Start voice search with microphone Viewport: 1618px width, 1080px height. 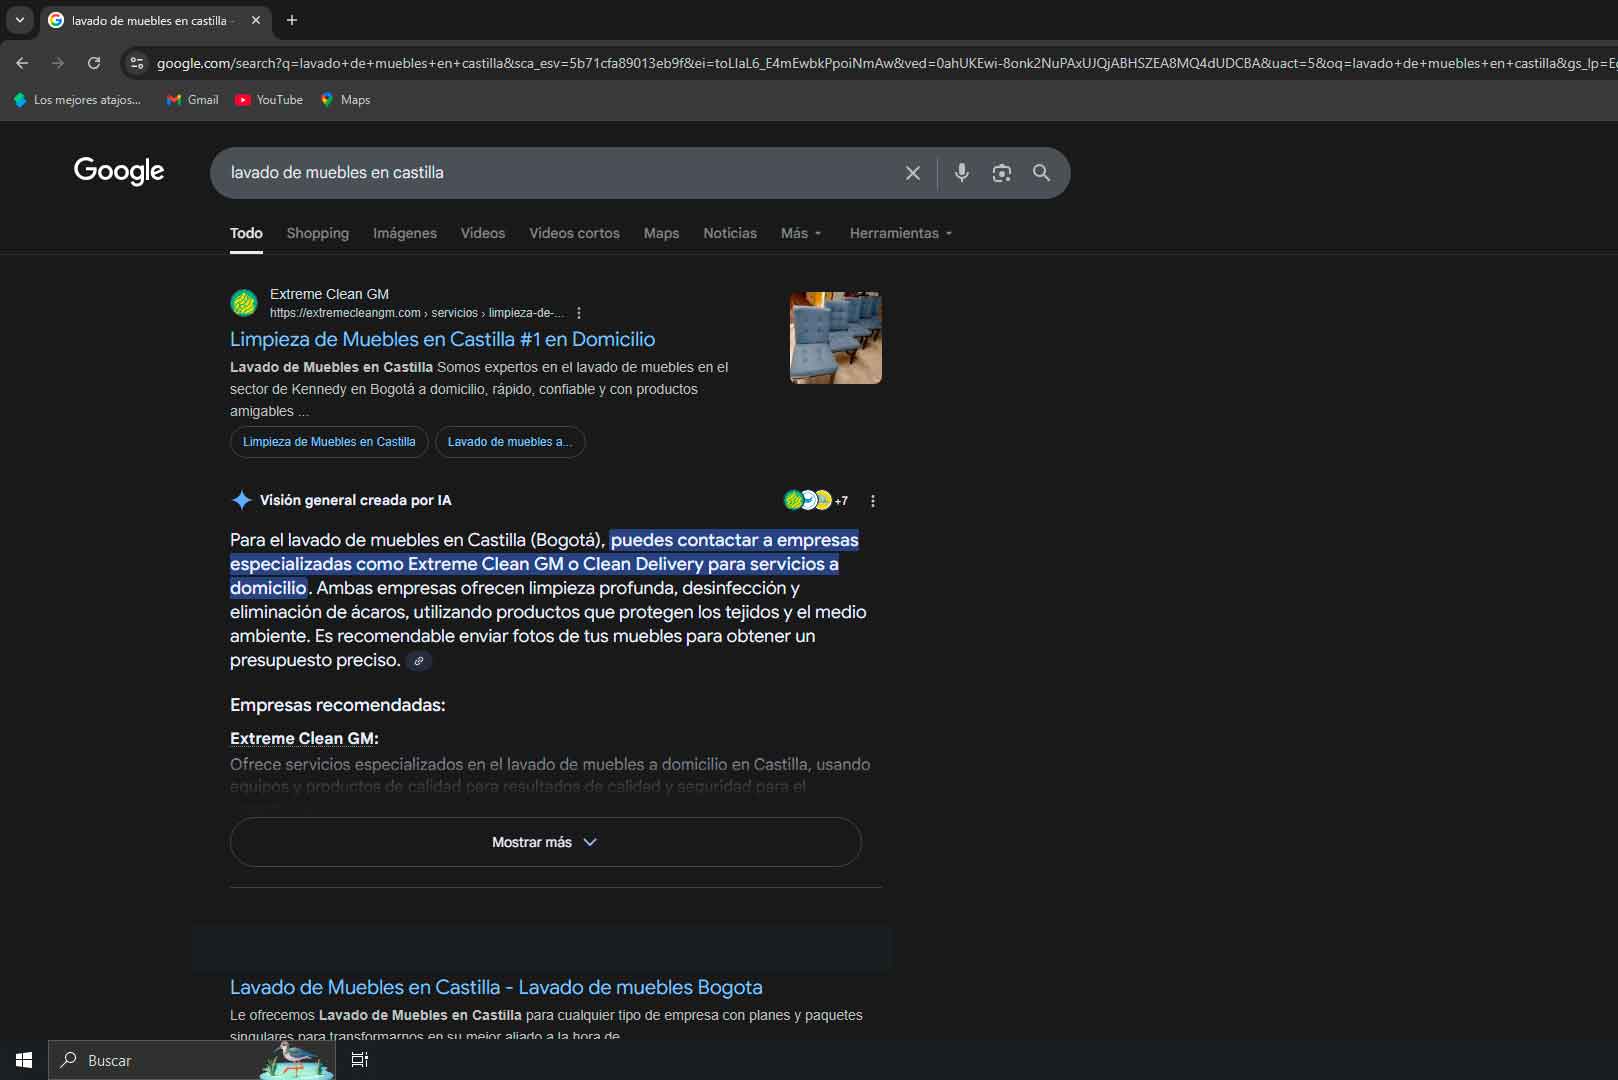click(x=962, y=173)
